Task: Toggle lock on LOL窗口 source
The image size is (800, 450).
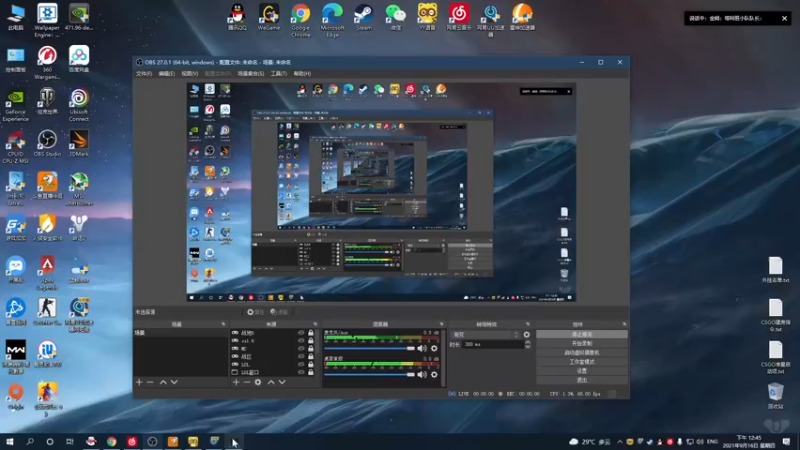Action: point(311,372)
